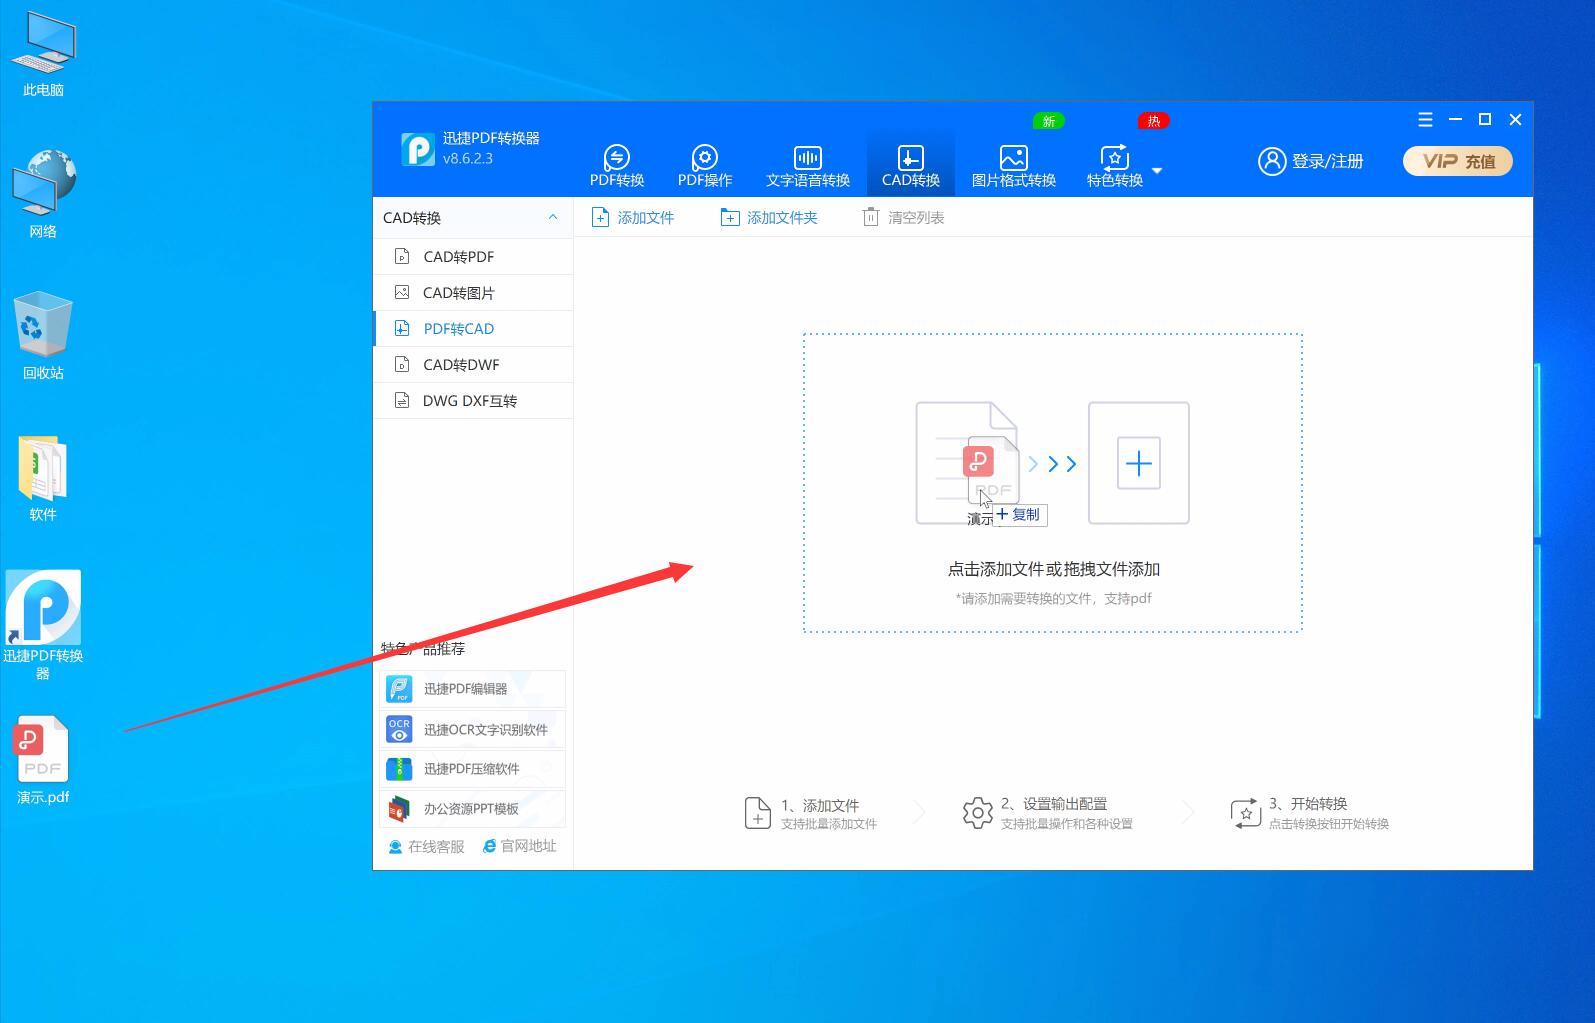Viewport: 1595px width, 1023px height.
Task: Click the 添加文件 step one icon
Action: [x=758, y=813]
